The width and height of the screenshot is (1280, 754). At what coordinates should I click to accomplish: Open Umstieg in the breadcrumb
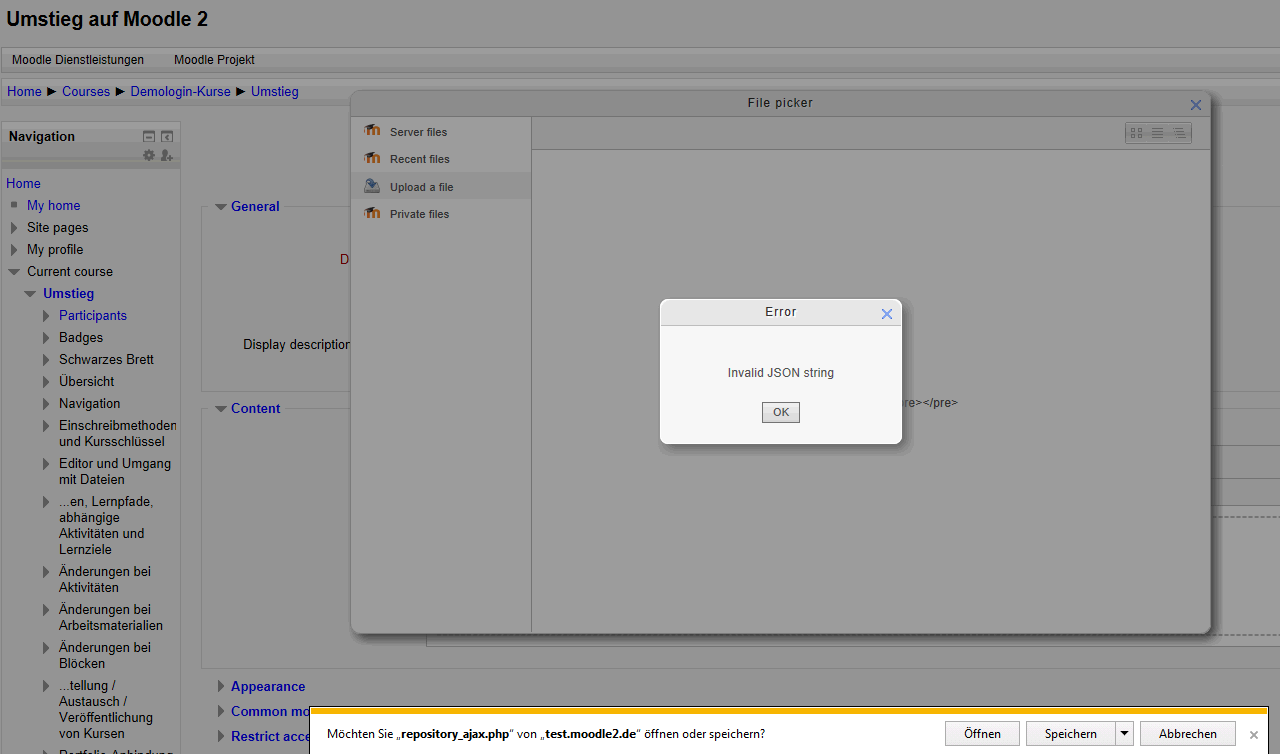click(274, 91)
